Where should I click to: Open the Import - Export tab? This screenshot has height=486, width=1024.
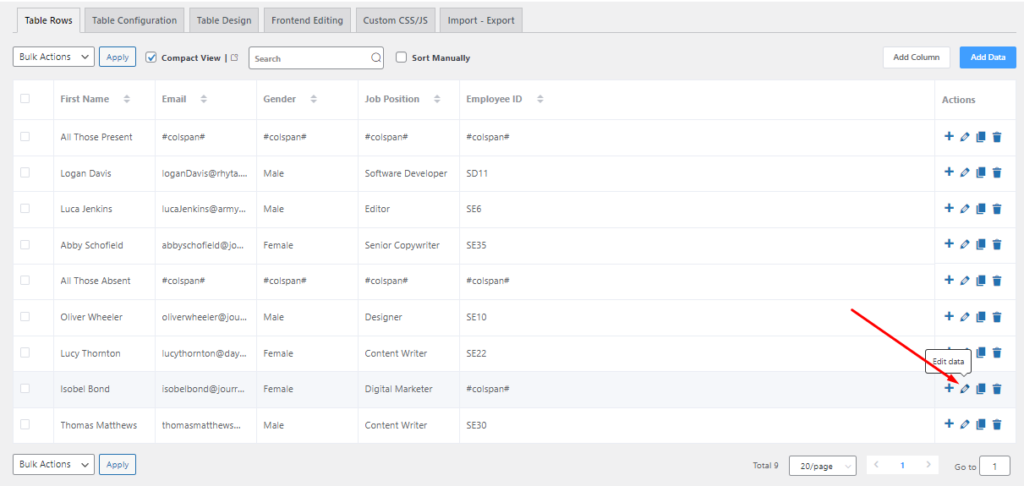pyautogui.click(x=481, y=20)
